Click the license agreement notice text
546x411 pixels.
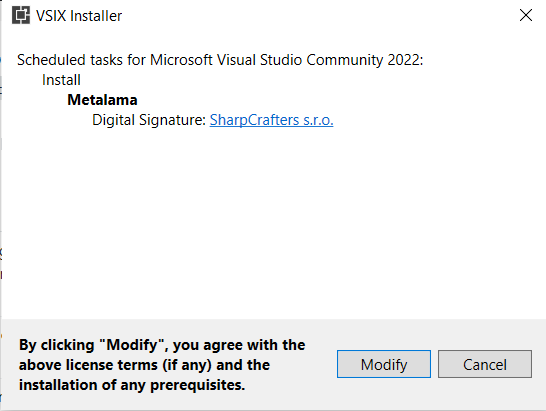[162, 365]
